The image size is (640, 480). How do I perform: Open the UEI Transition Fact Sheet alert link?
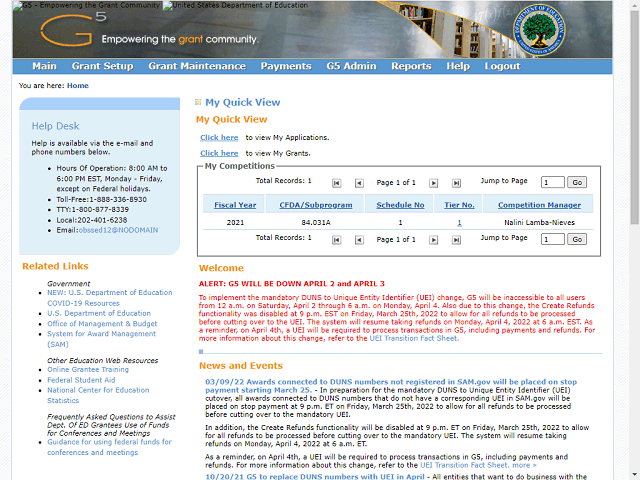(x=414, y=338)
